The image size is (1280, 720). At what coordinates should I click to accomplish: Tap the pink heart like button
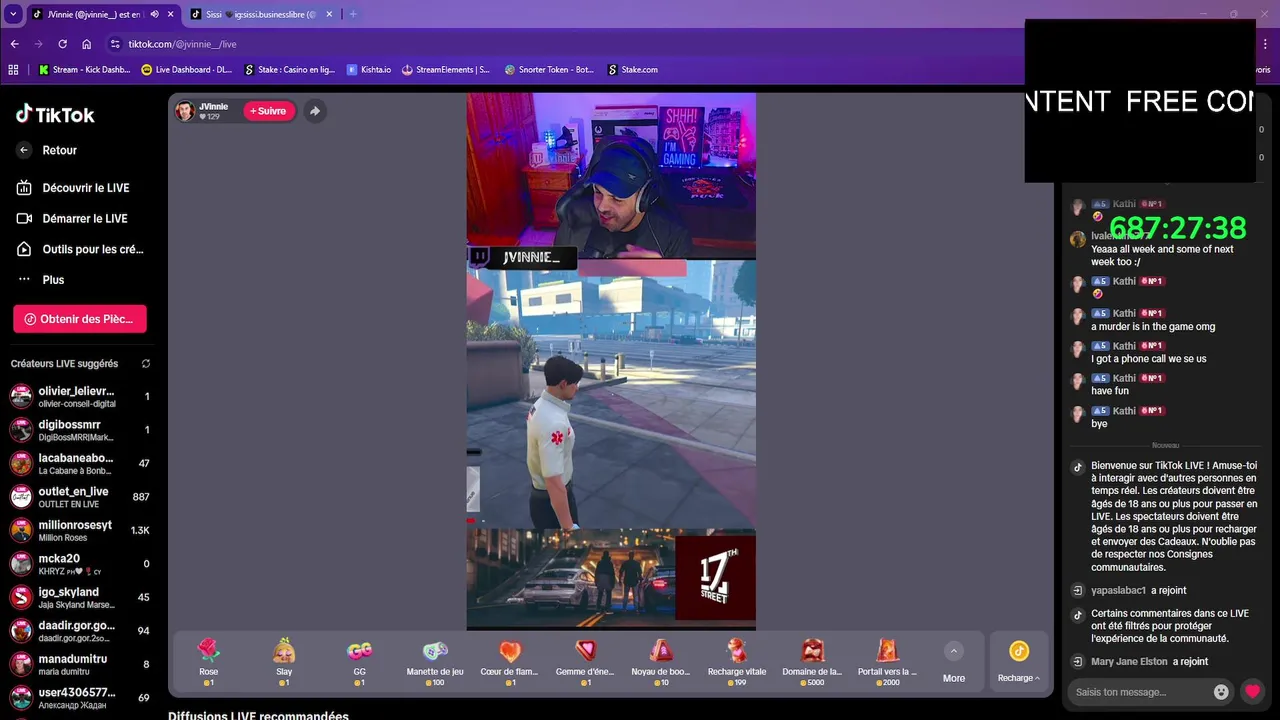coord(1252,691)
